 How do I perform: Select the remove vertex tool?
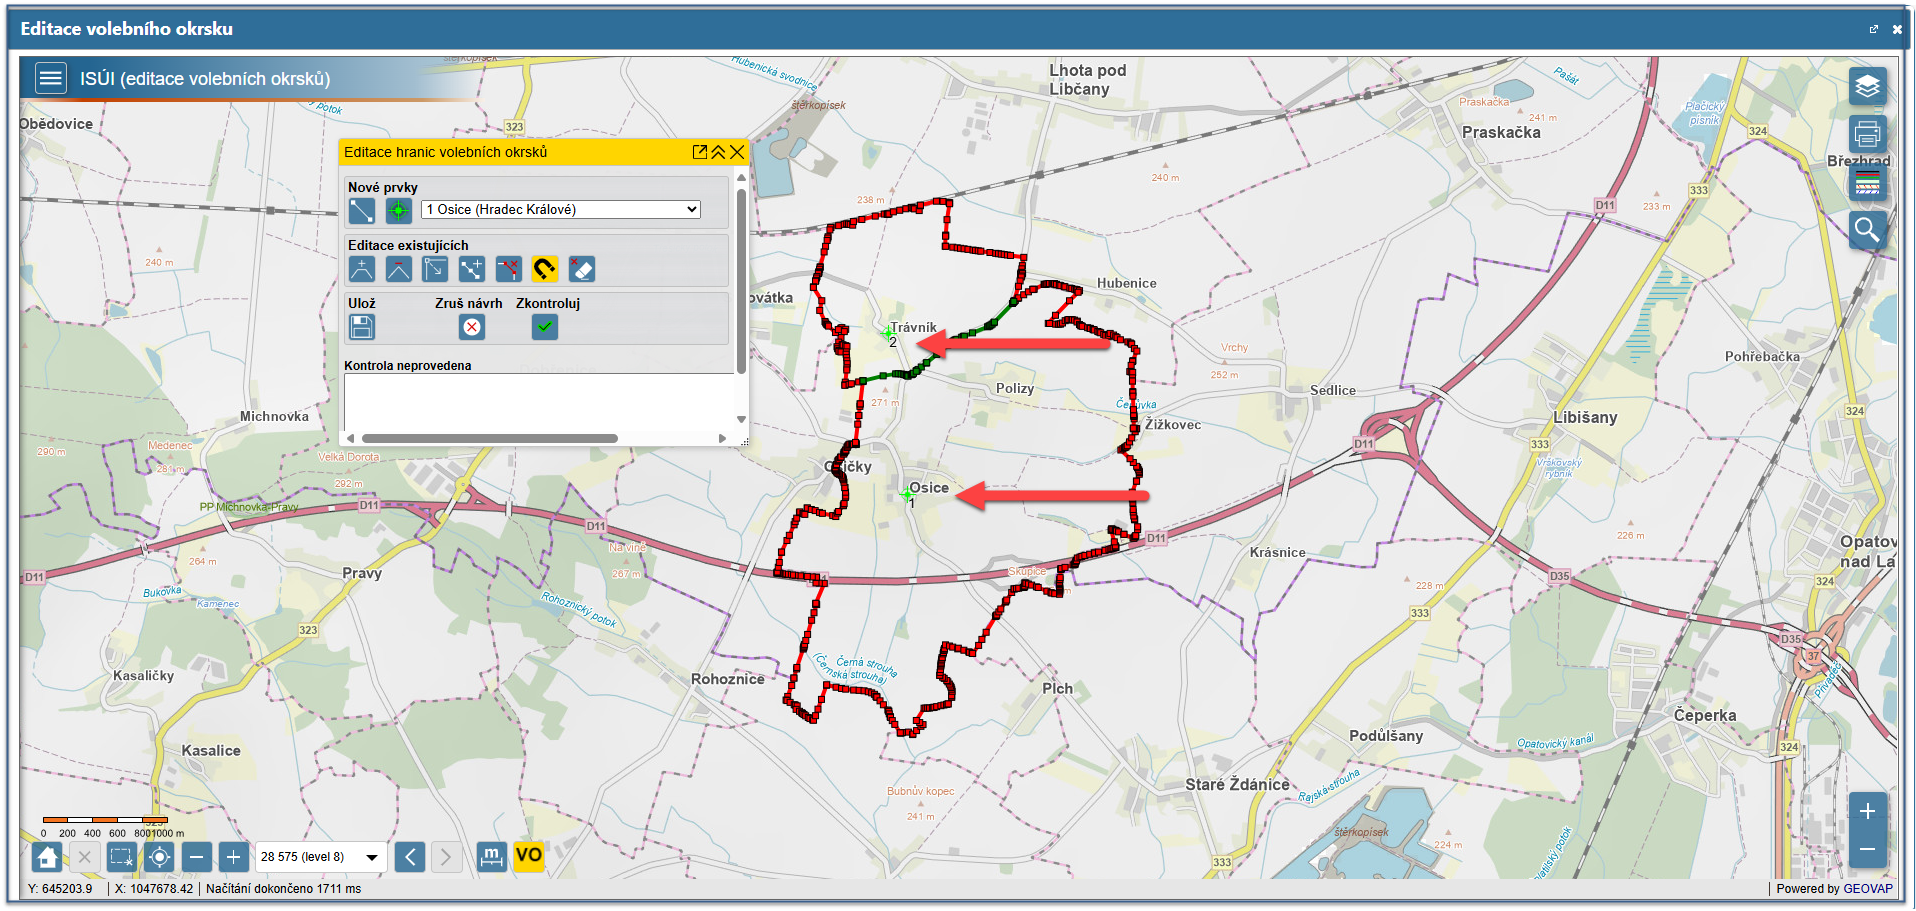398,269
